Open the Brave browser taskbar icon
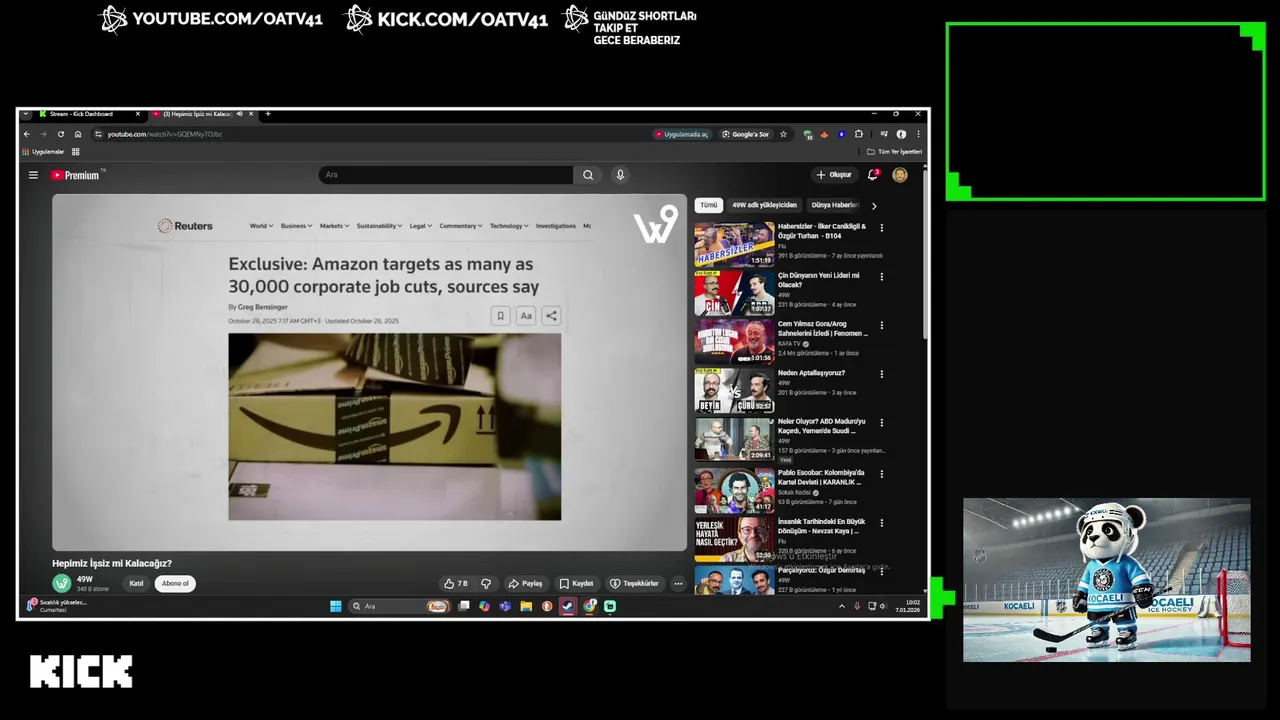The height and width of the screenshot is (720, 1280). click(x=547, y=606)
